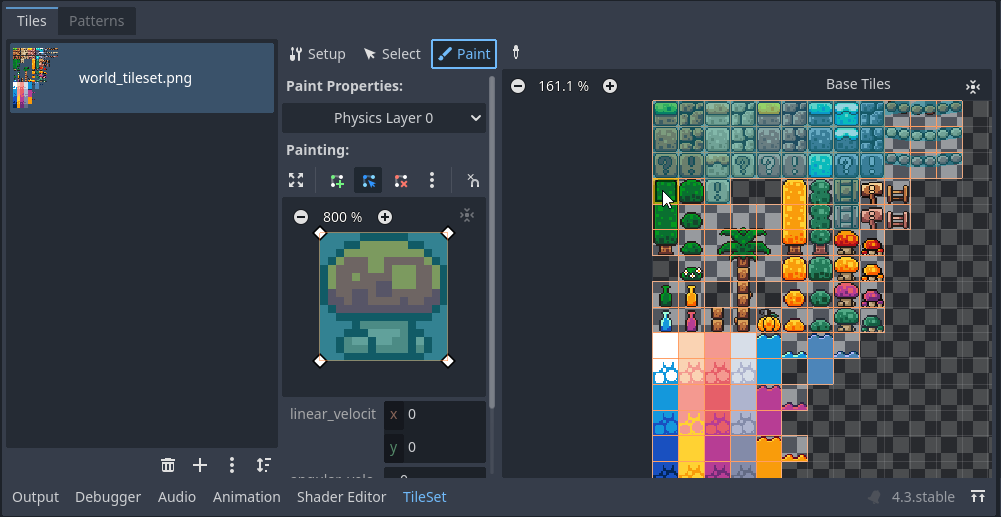Zoom in on the 800 % polygon preview

pyautogui.click(x=385, y=217)
